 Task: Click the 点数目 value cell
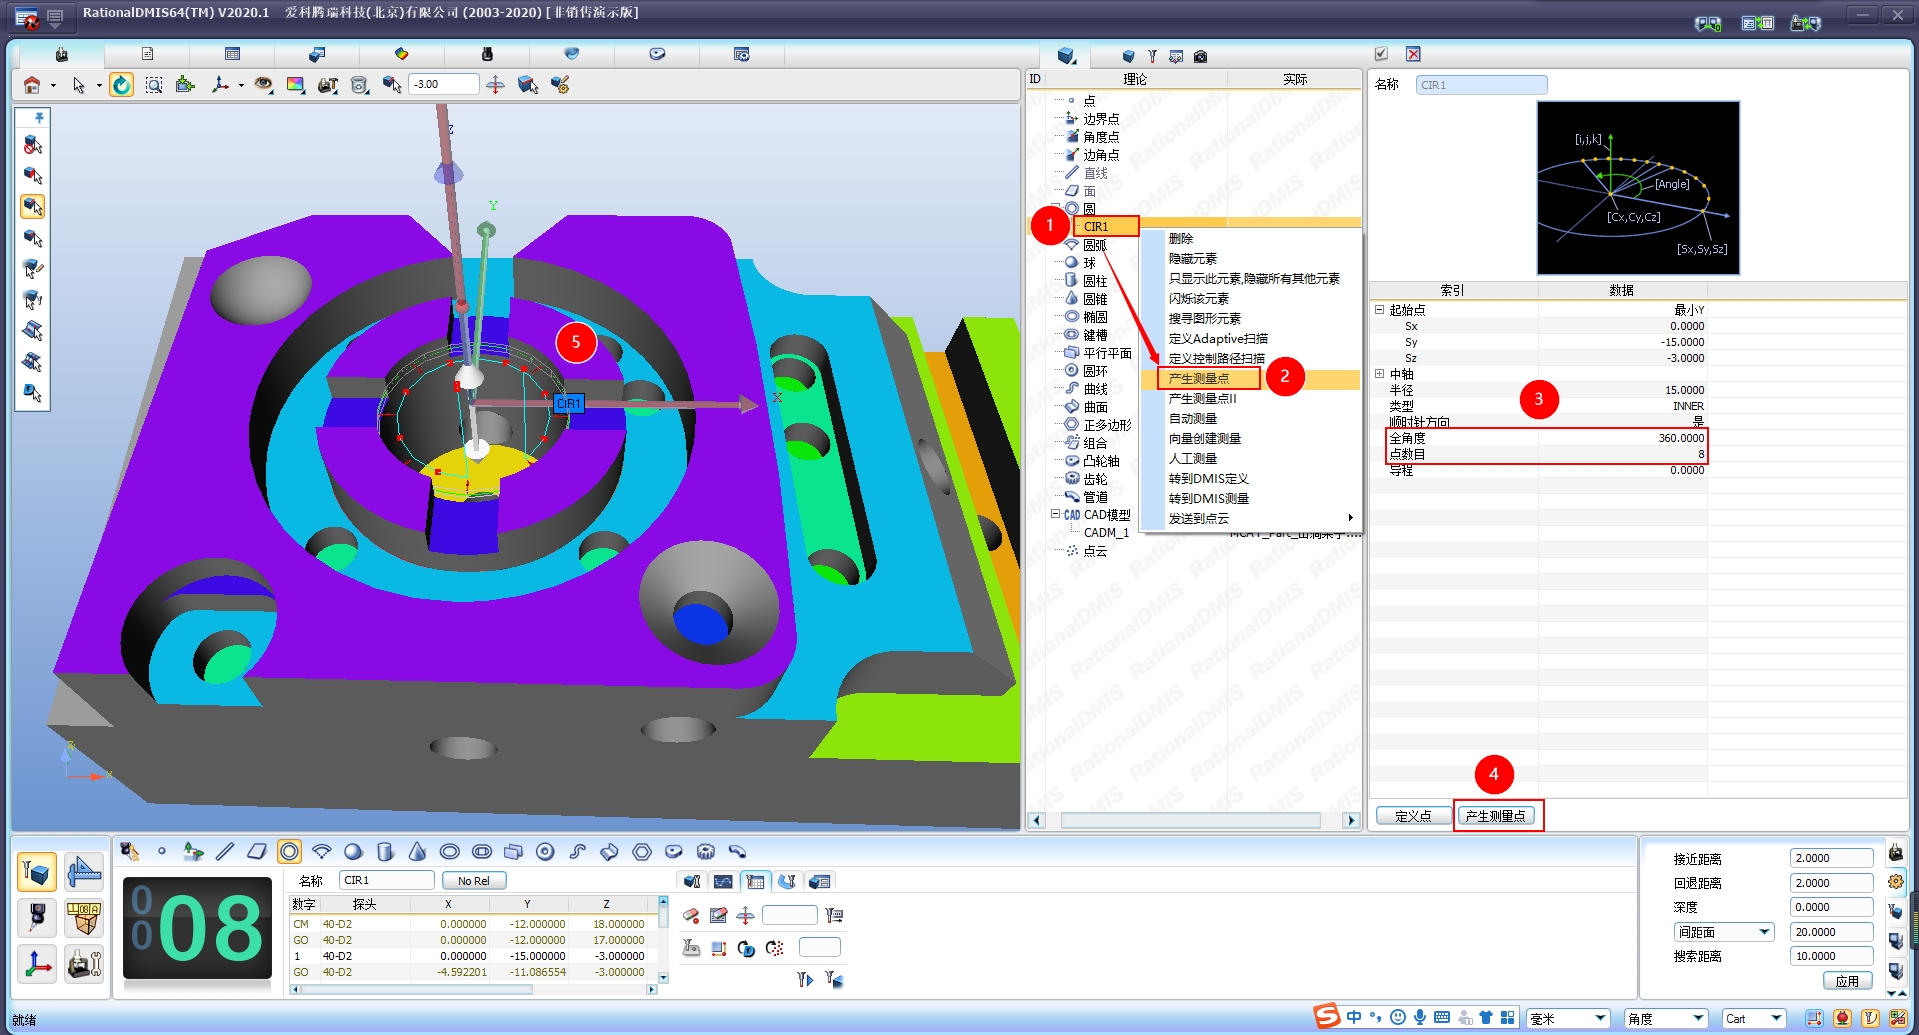click(1622, 454)
